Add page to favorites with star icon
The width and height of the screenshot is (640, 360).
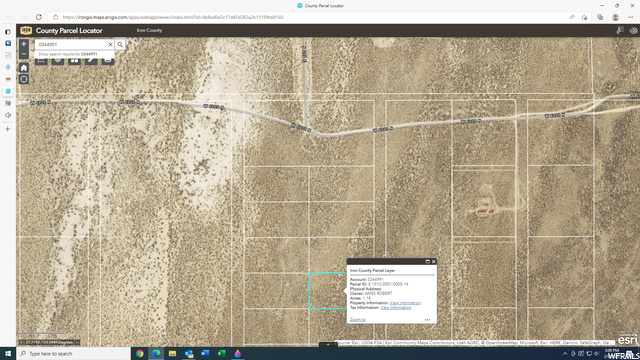tap(584, 17)
